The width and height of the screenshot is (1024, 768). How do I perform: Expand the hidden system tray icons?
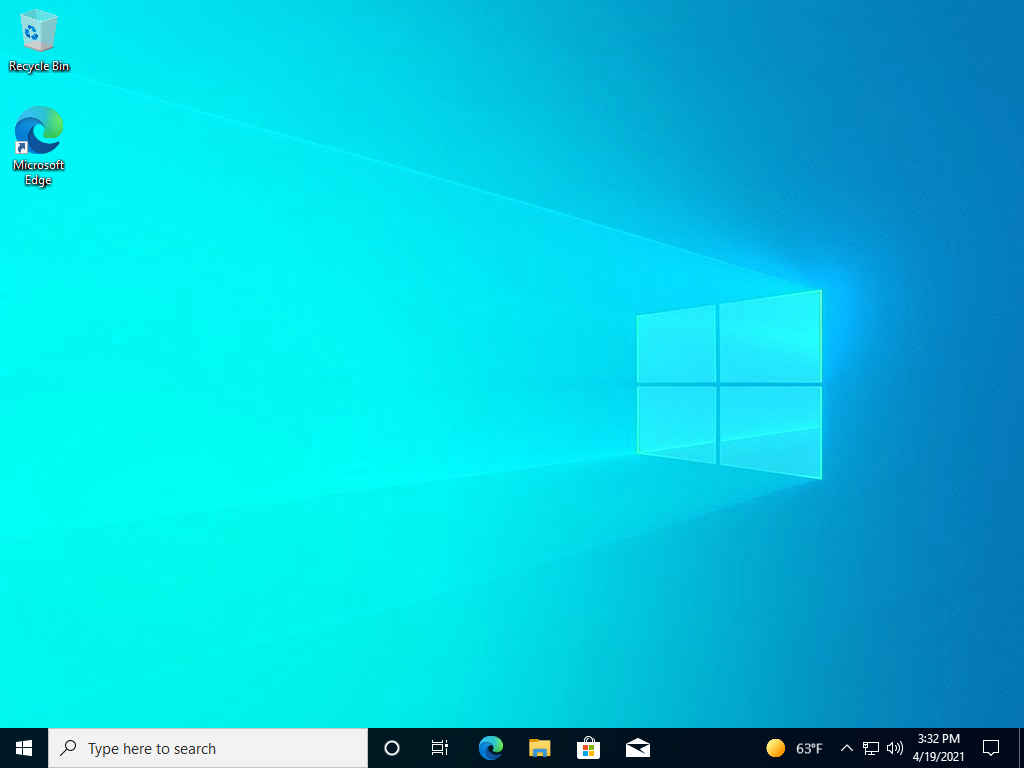click(x=845, y=747)
